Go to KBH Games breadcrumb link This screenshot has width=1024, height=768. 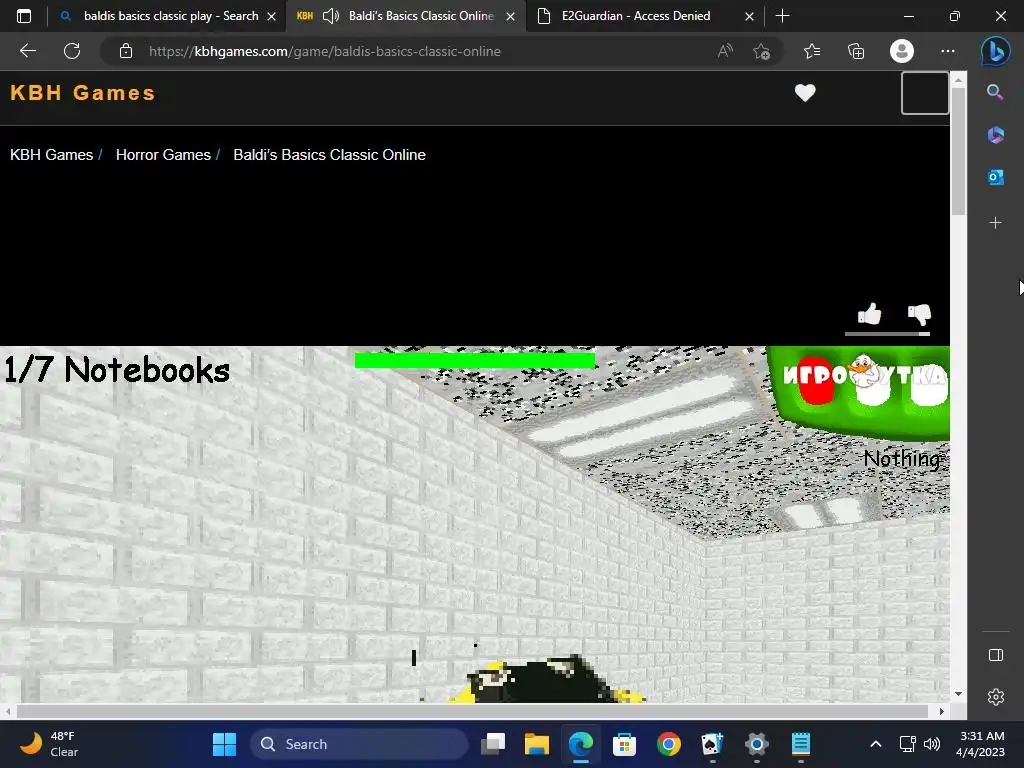point(52,155)
